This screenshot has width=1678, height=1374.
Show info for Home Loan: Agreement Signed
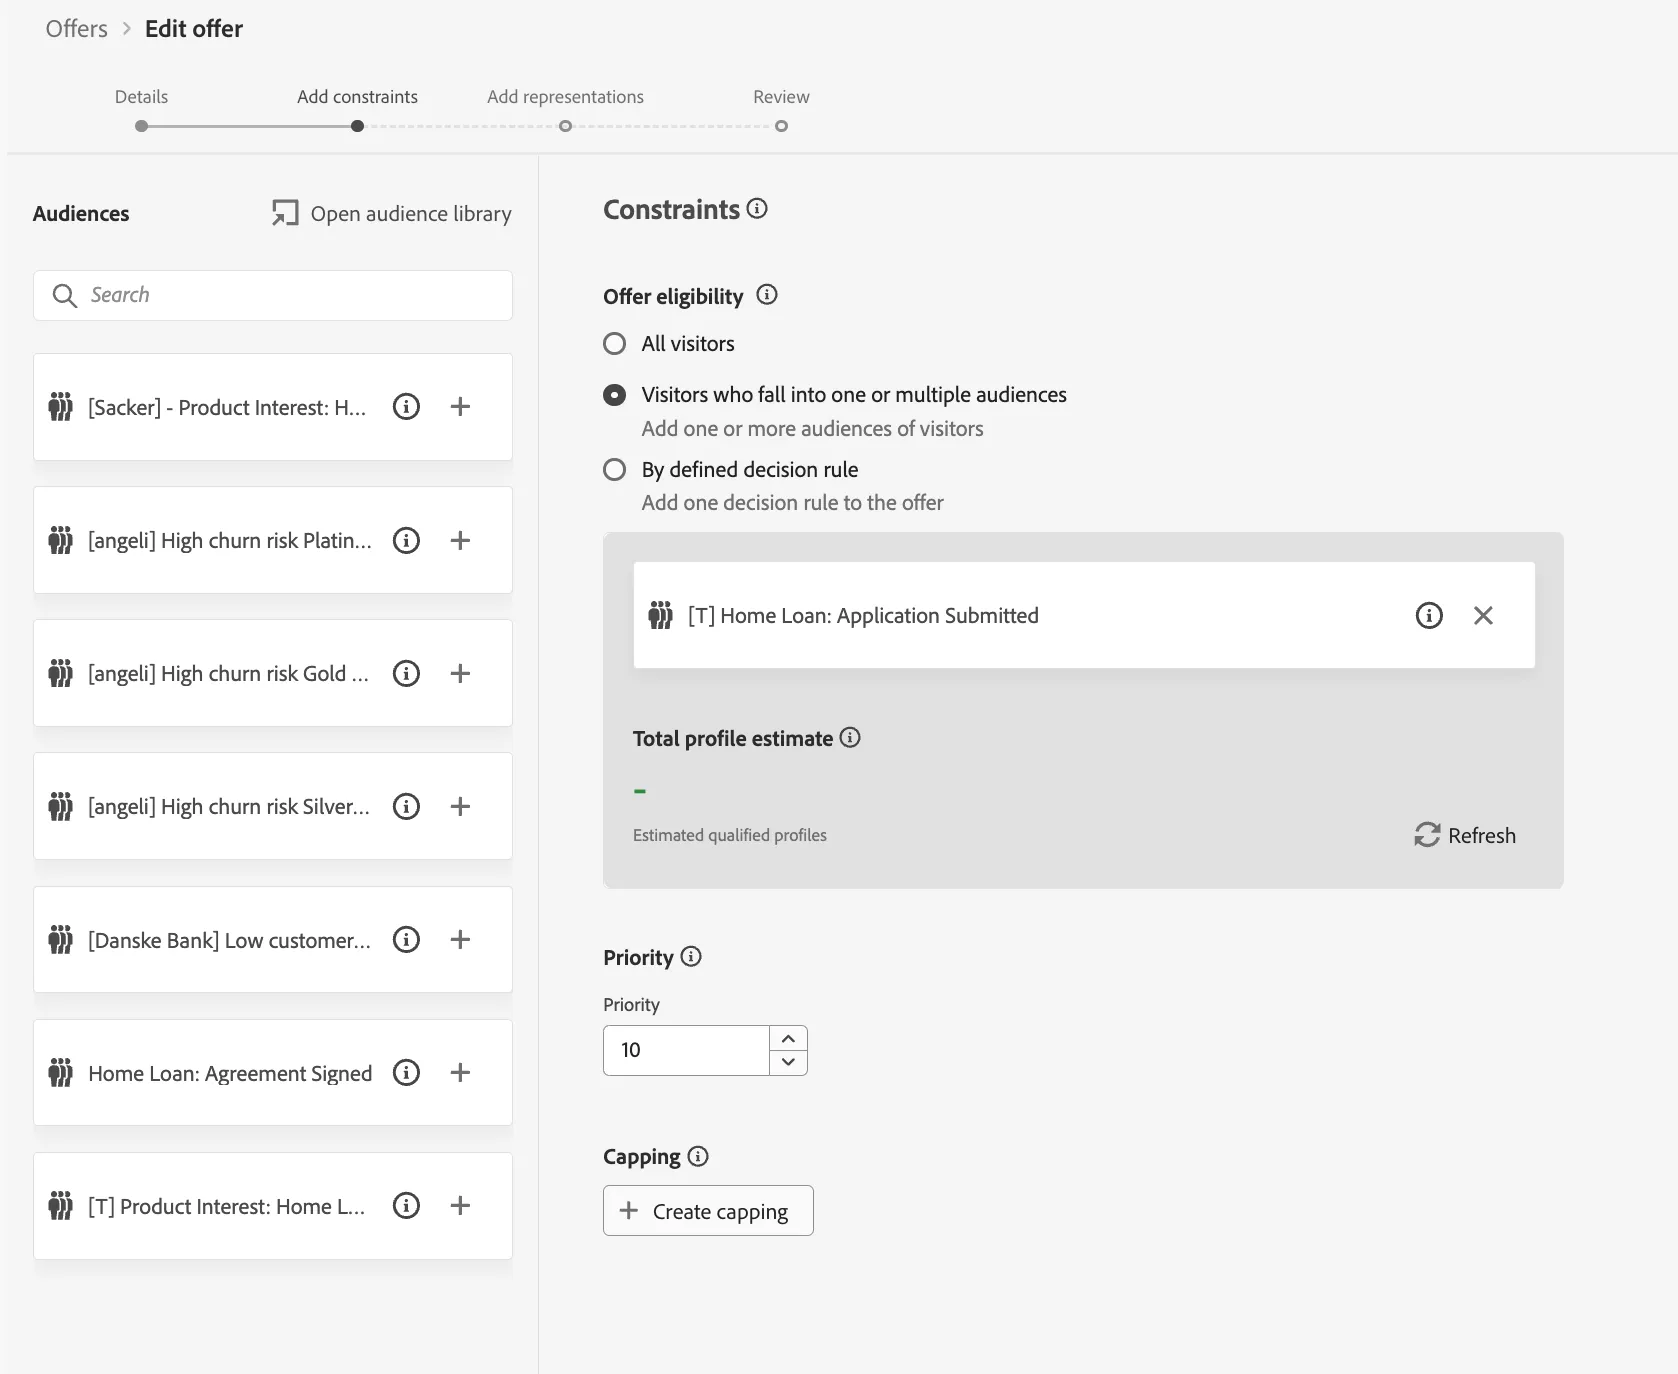click(x=406, y=1072)
